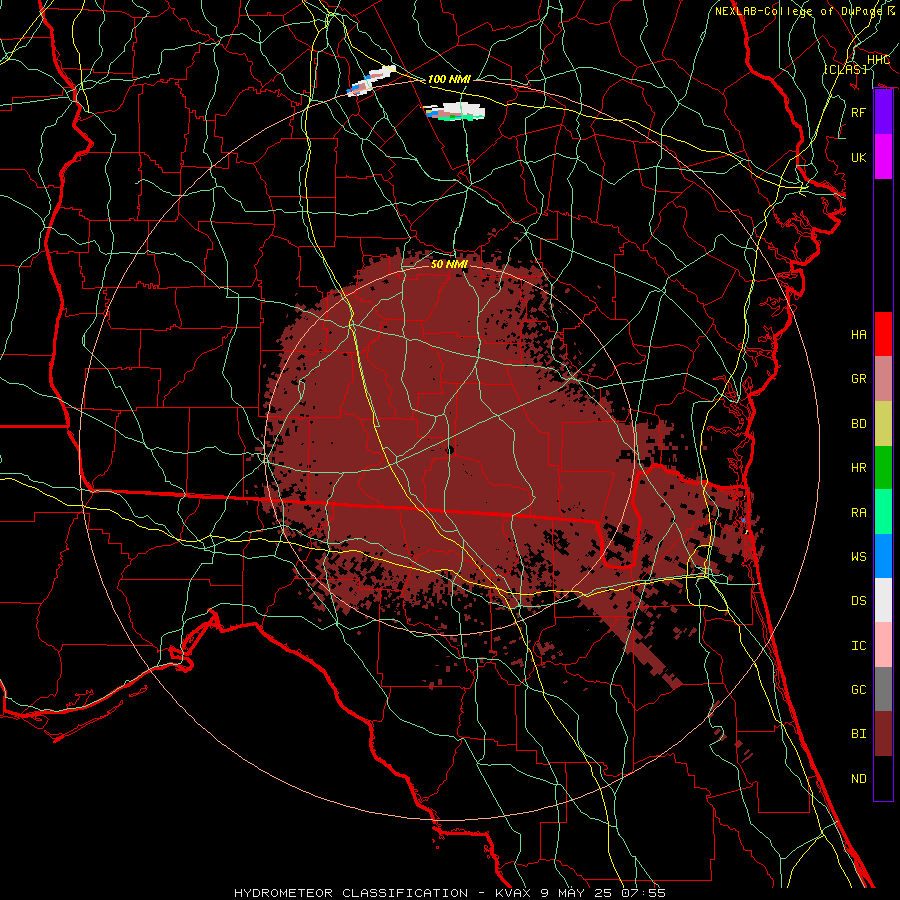
Task: Click the gray GC legend color swatch
Action: coord(883,689)
